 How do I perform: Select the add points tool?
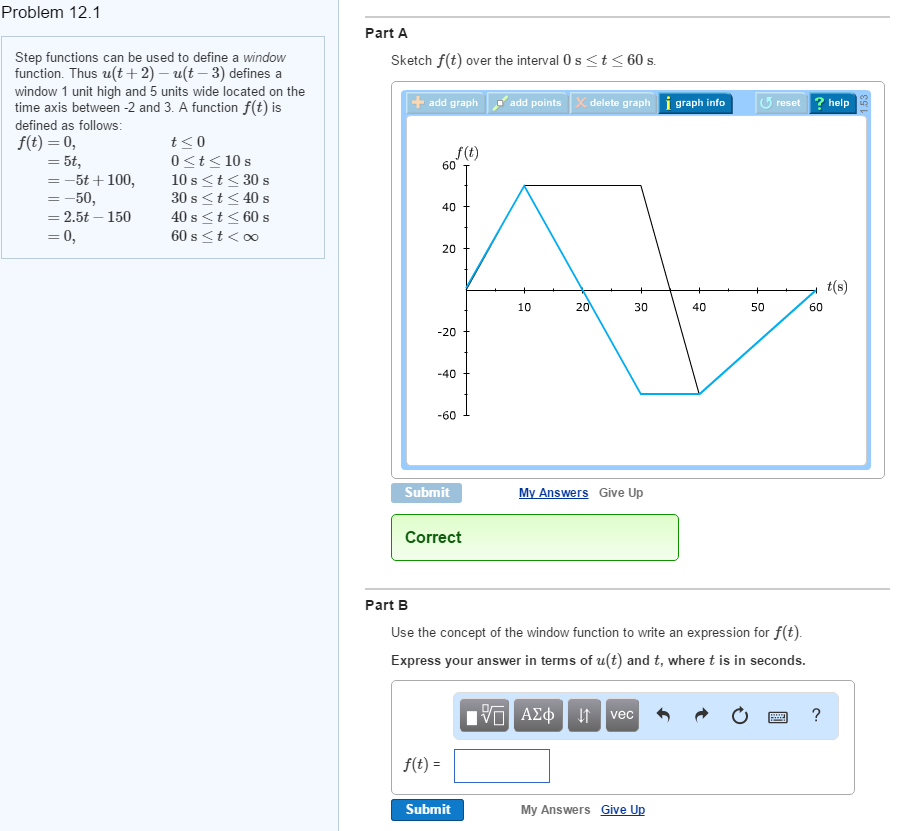click(527, 102)
